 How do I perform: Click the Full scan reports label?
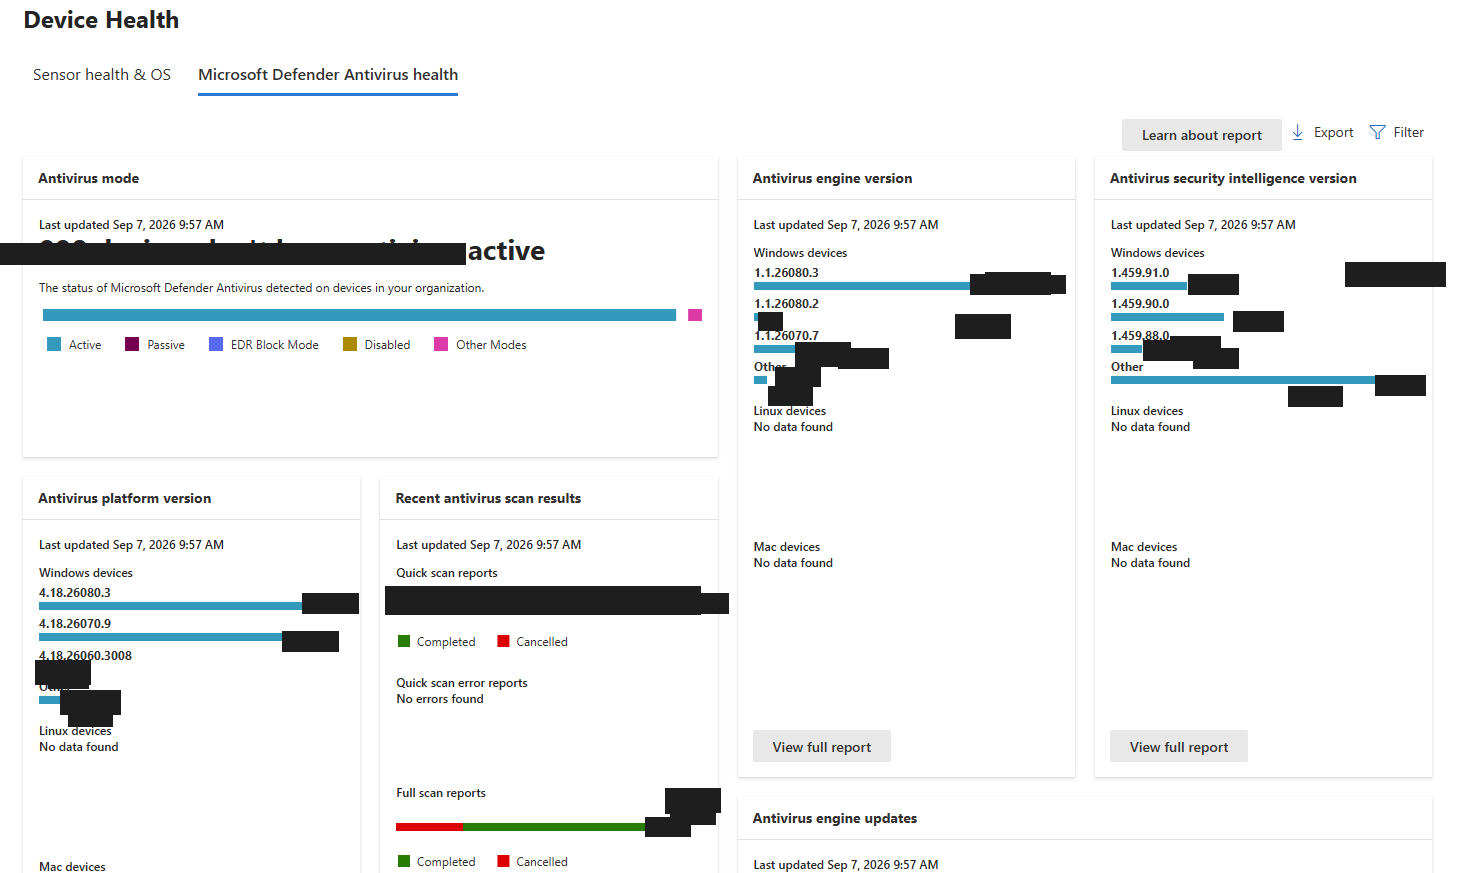[x=441, y=793]
